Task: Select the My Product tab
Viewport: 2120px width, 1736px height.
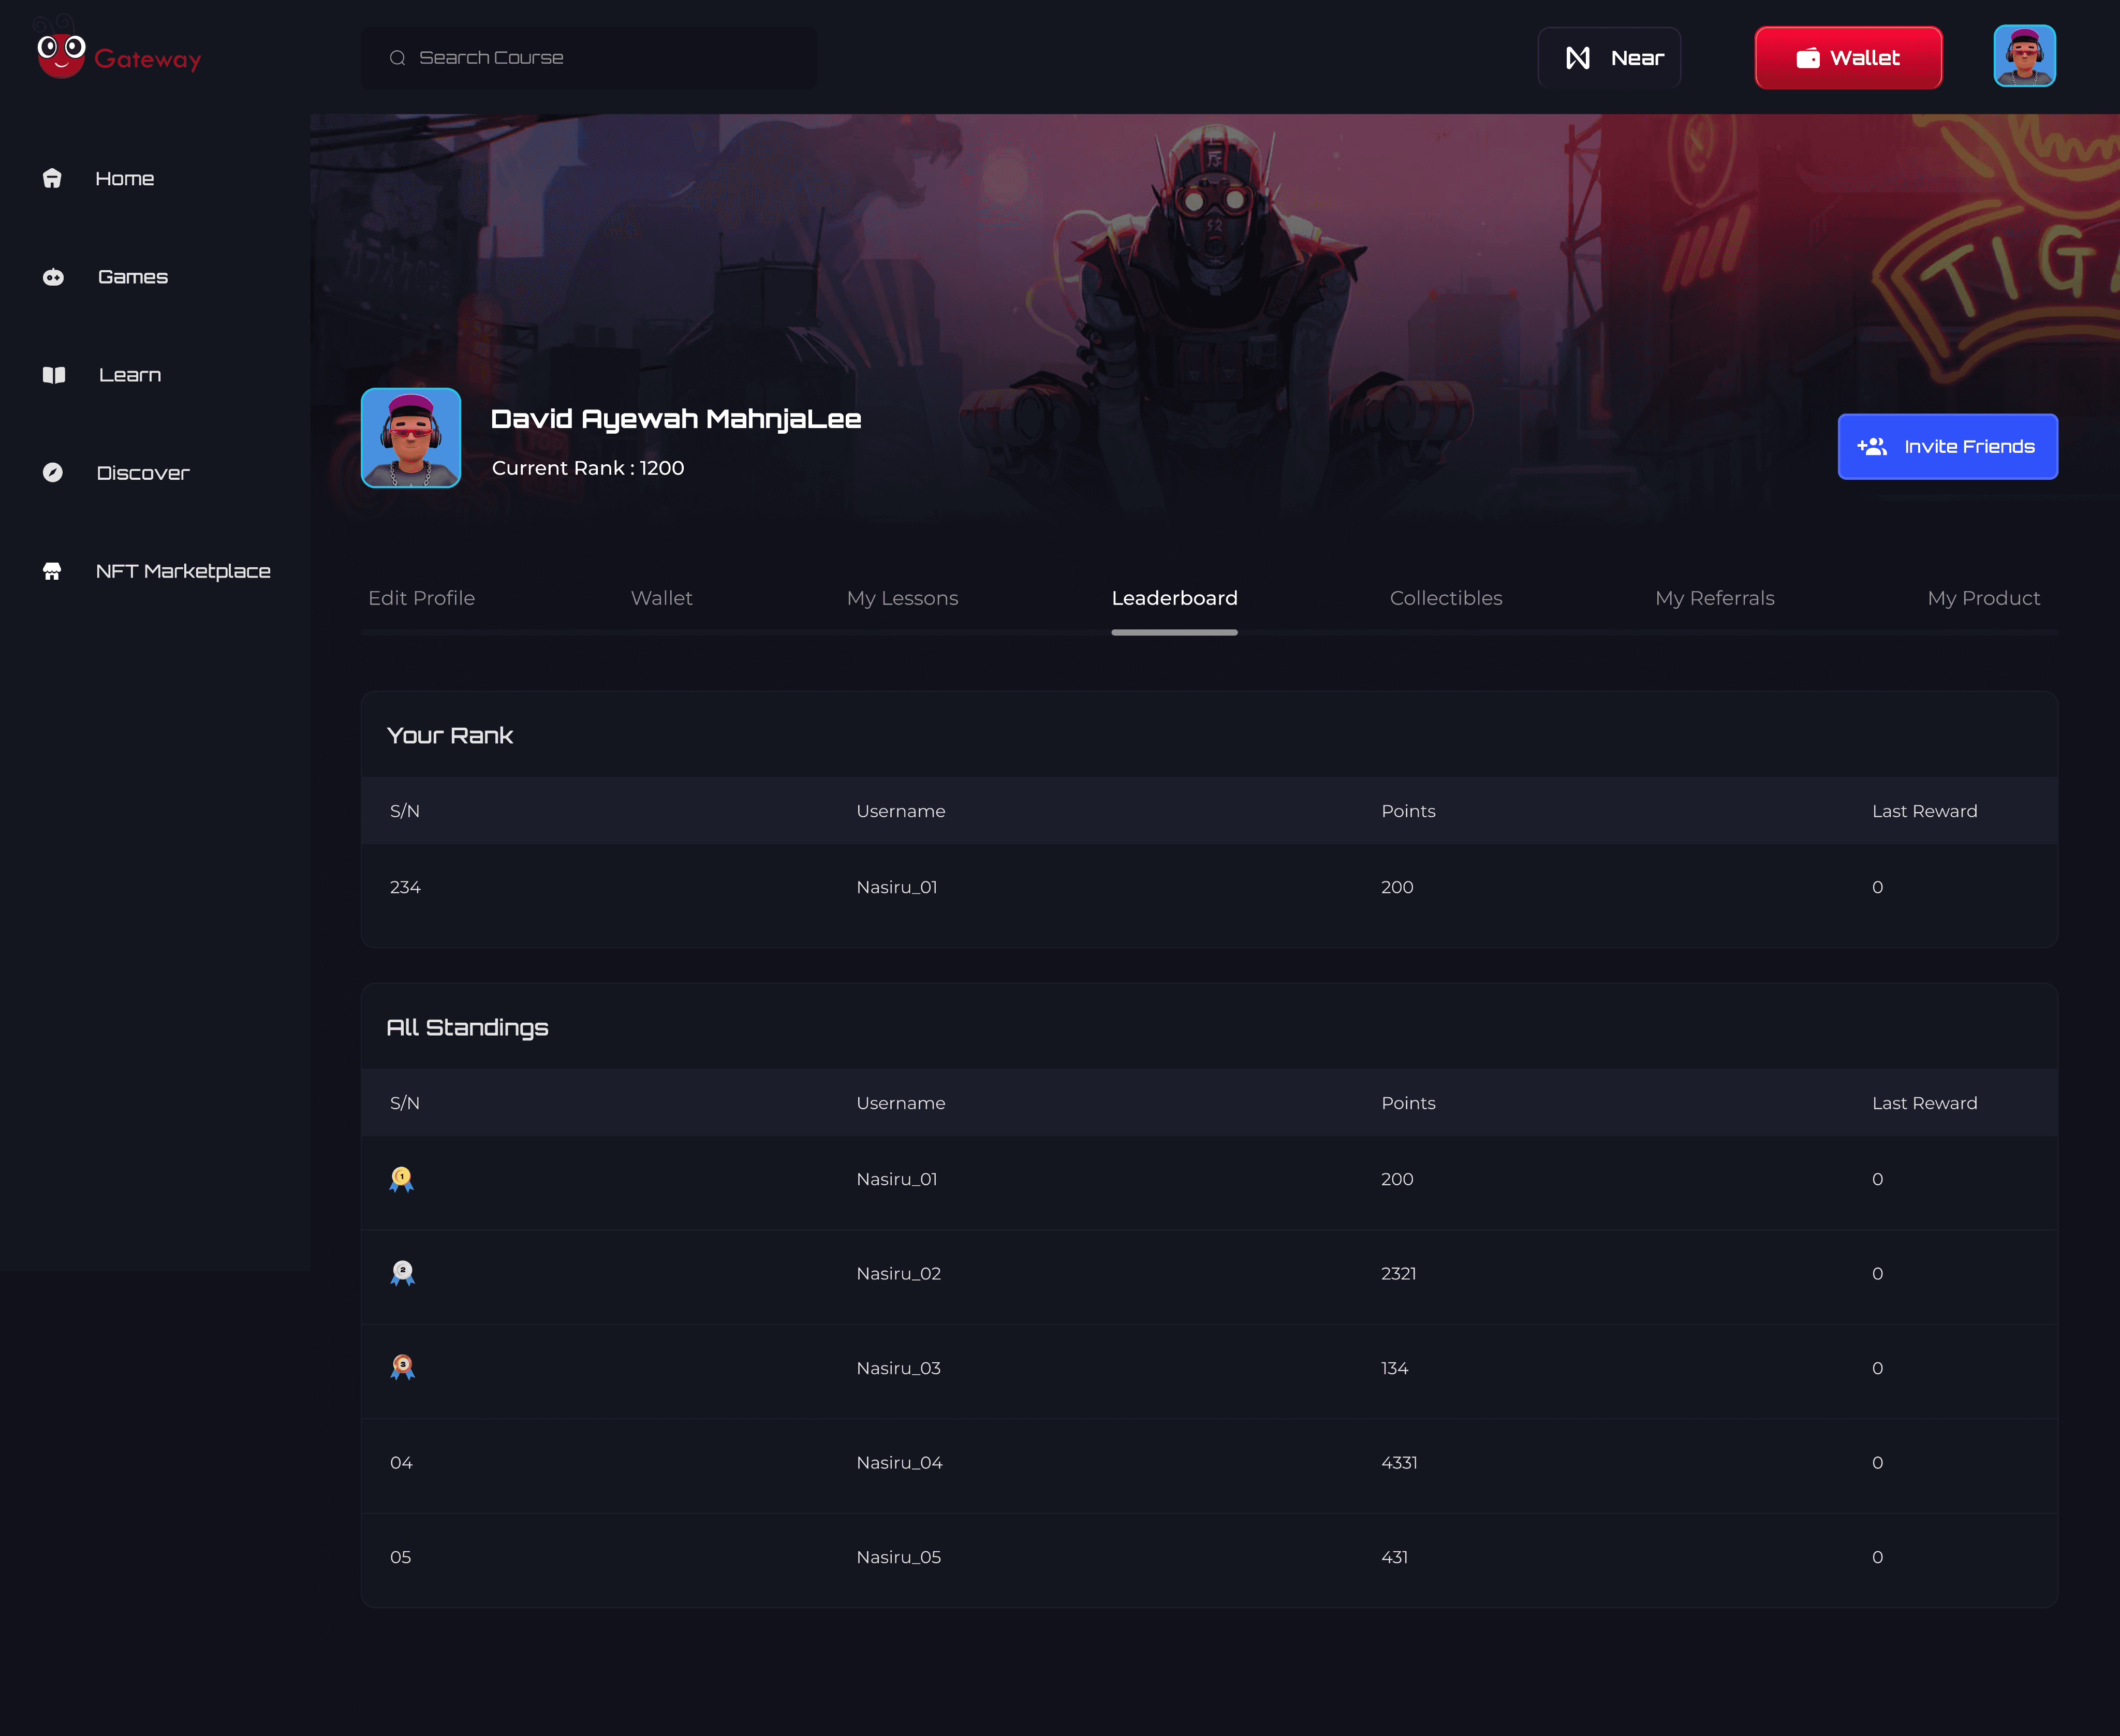Action: 1983,598
